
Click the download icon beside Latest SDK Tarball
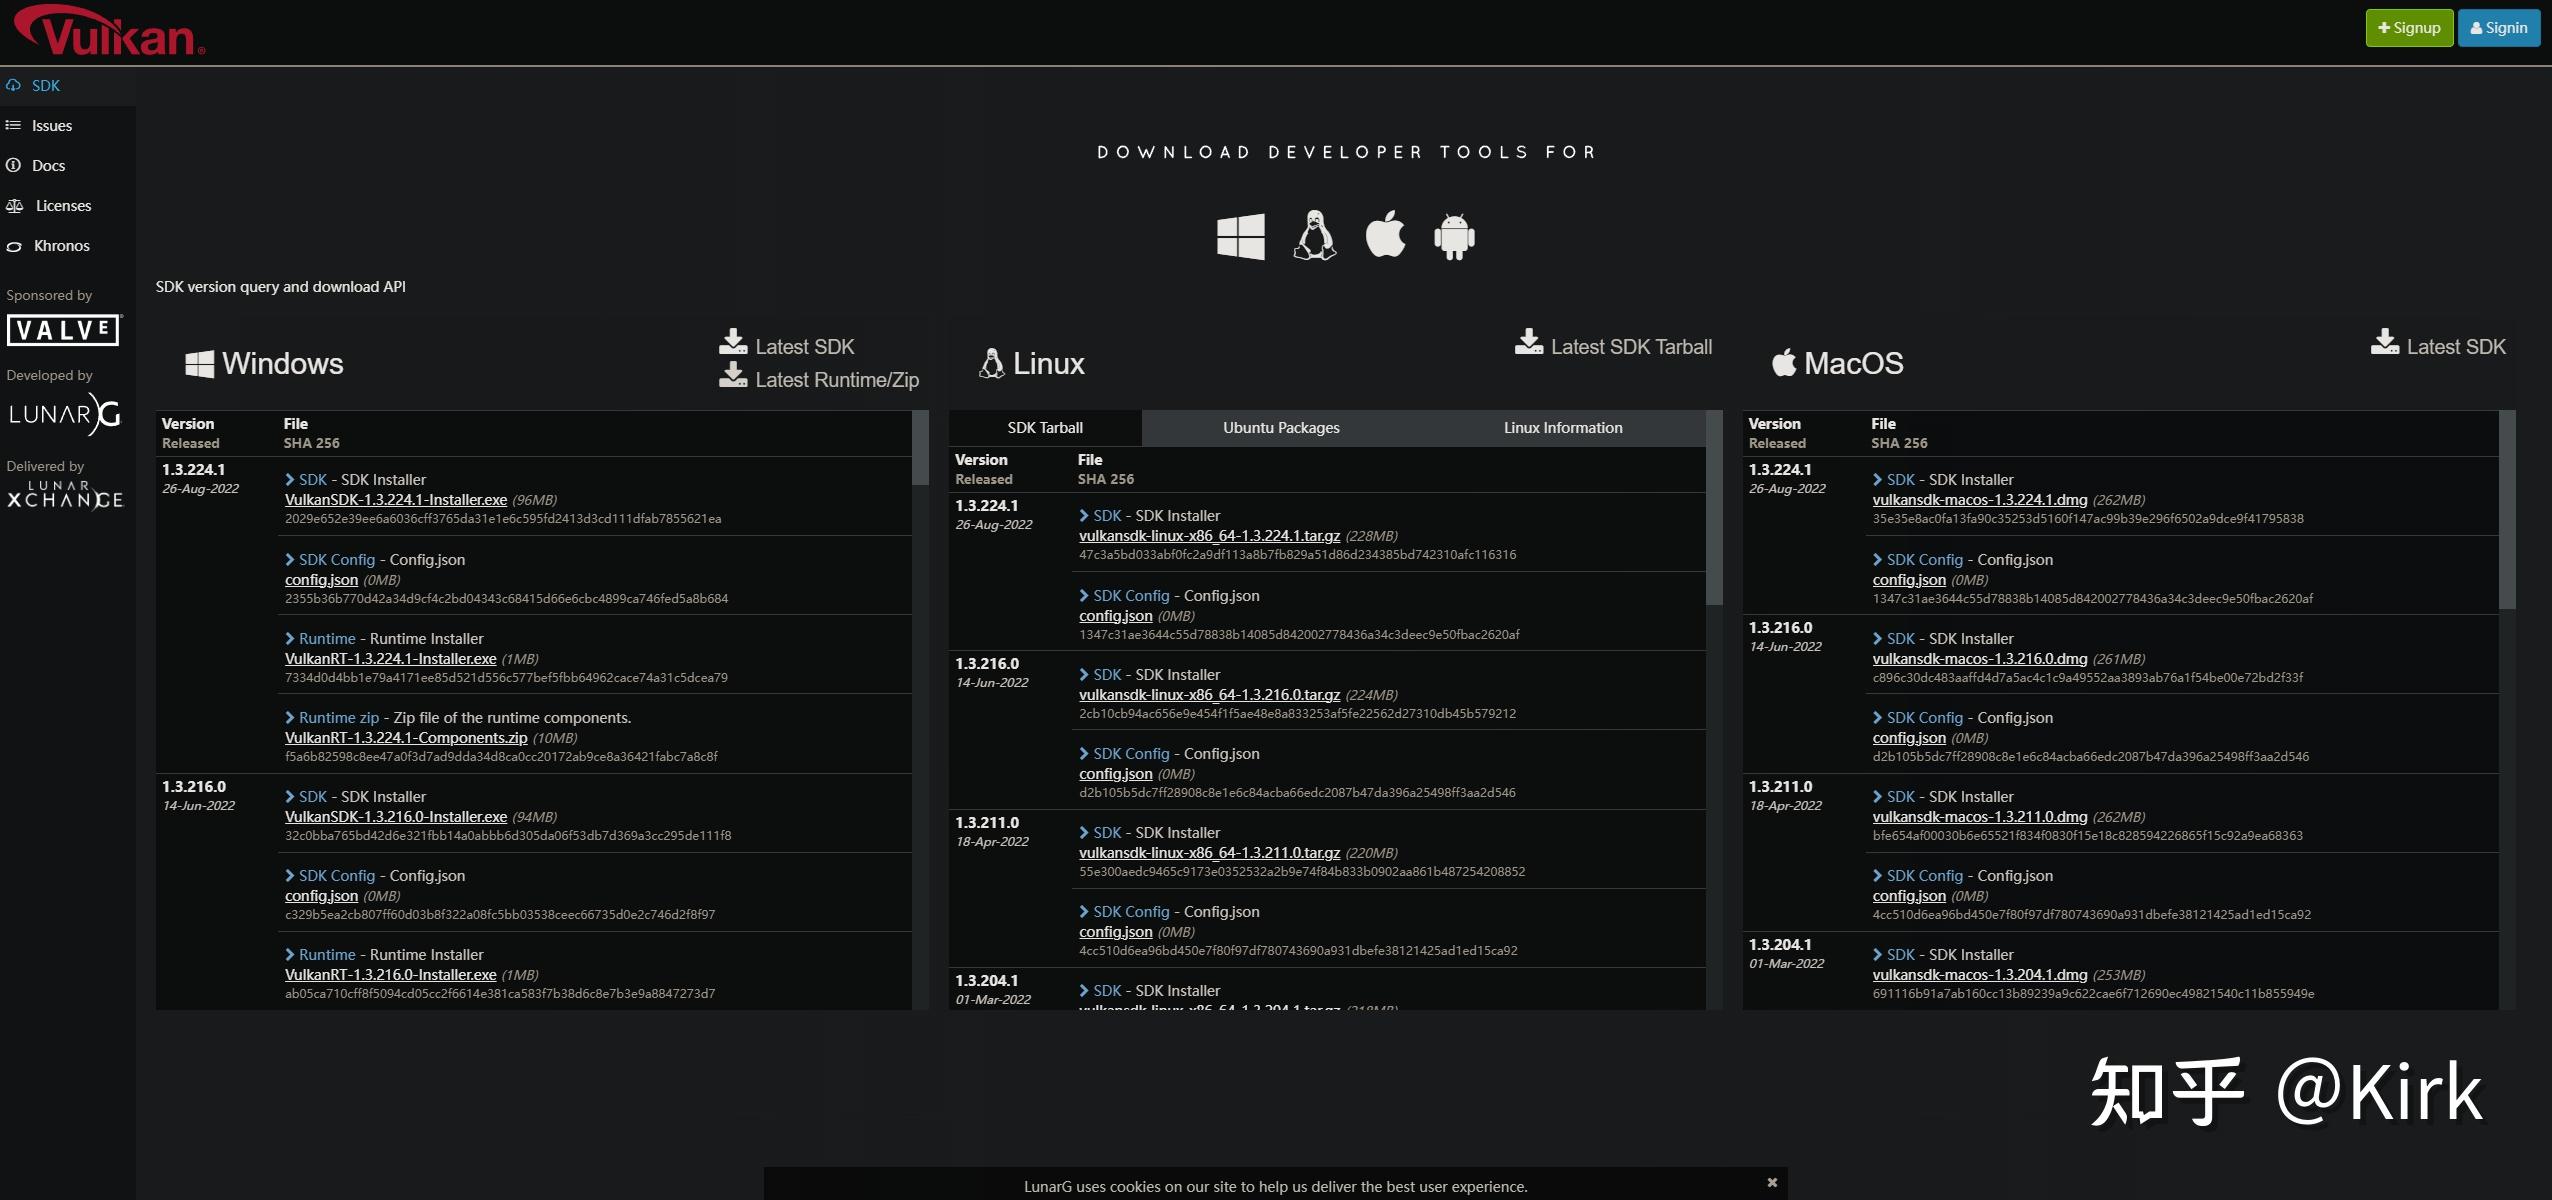1528,342
